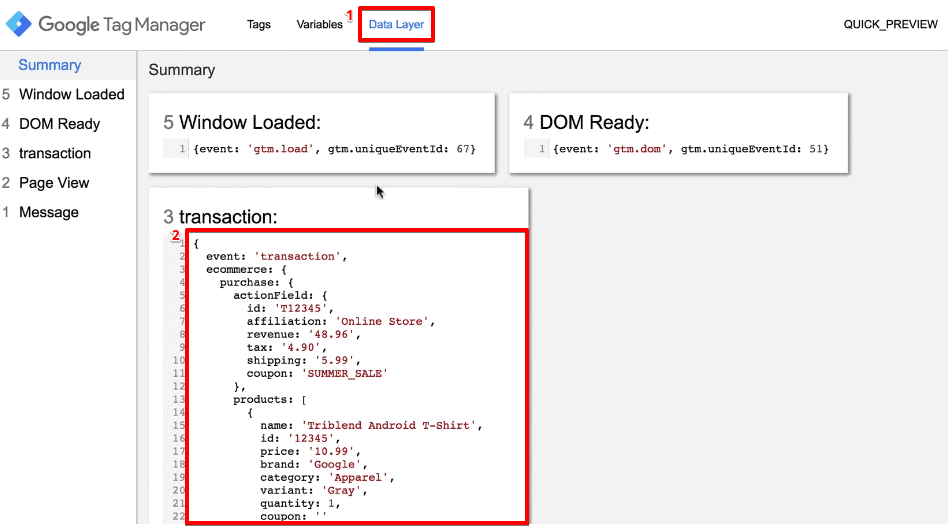Click the '4 DOM Ready:' card heading

click(586, 123)
